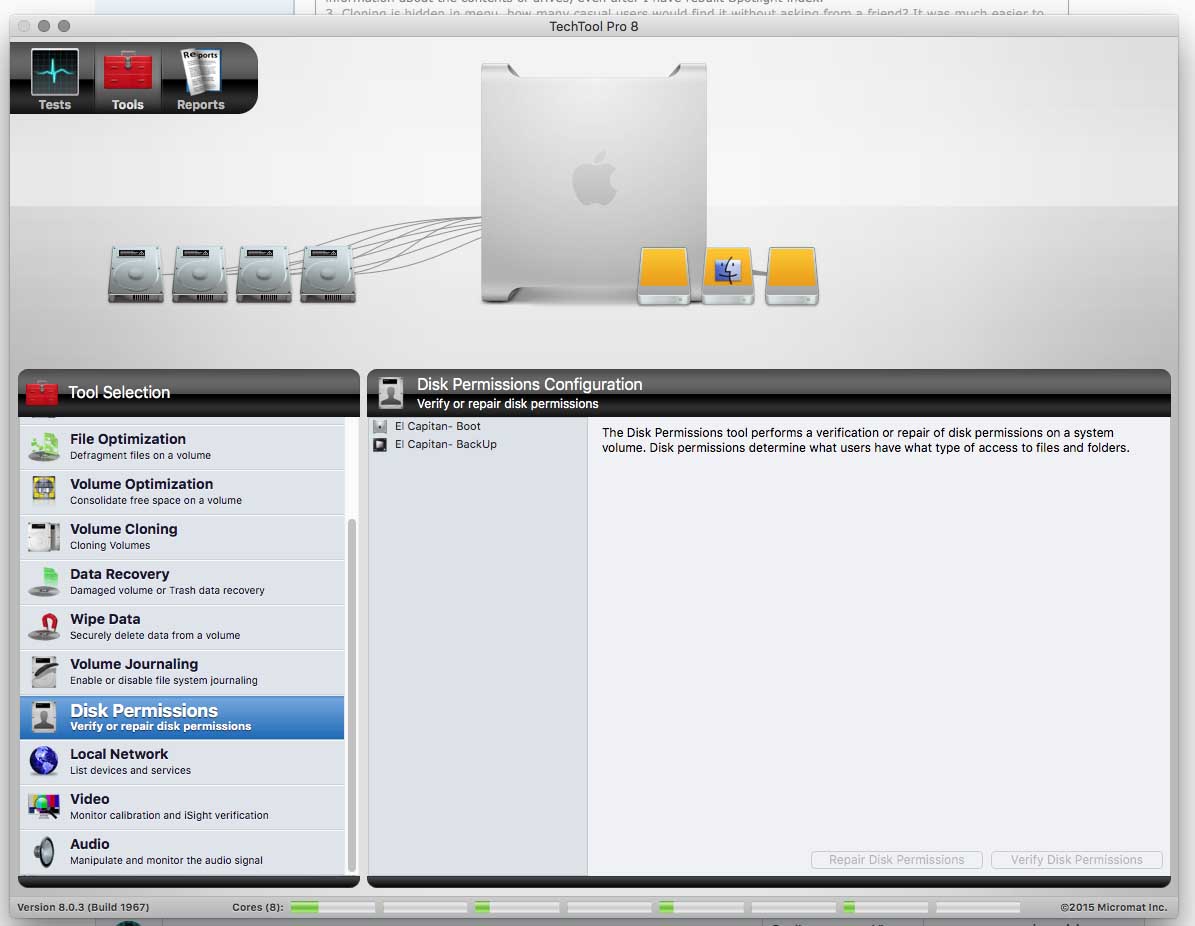Click the Volume Journaling tool icon
The width and height of the screenshot is (1195, 926).
pos(44,671)
